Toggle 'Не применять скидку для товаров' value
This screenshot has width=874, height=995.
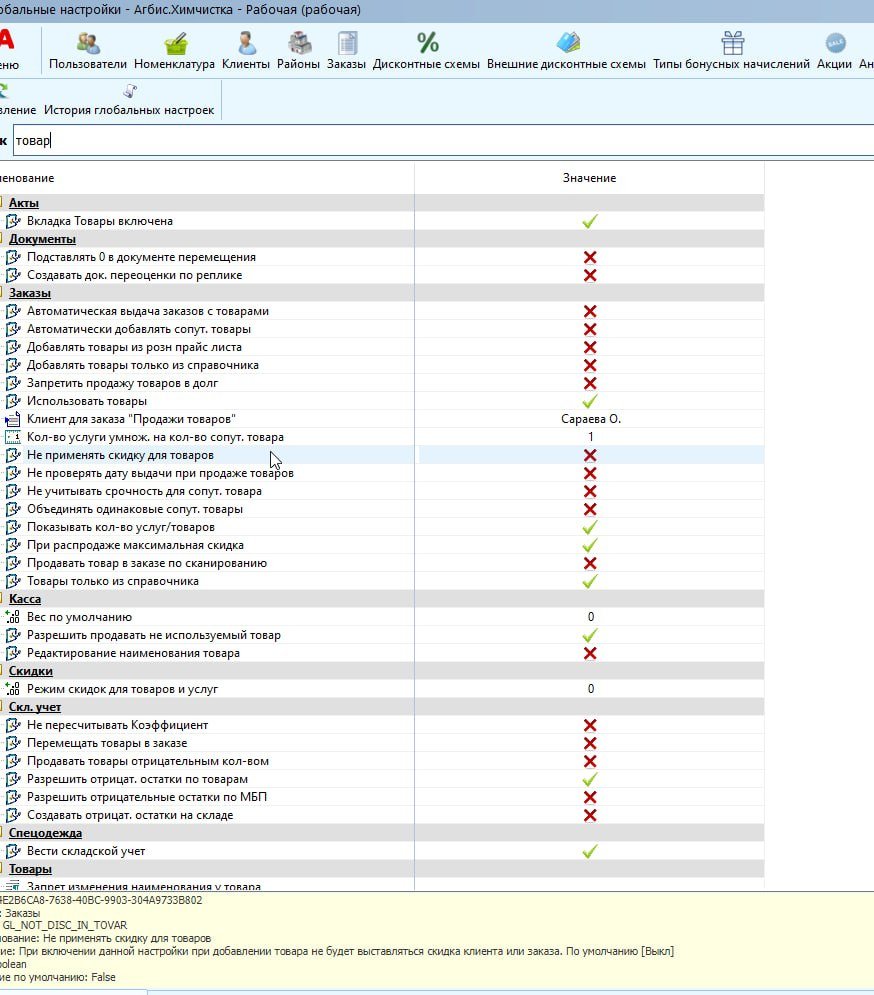click(590, 455)
